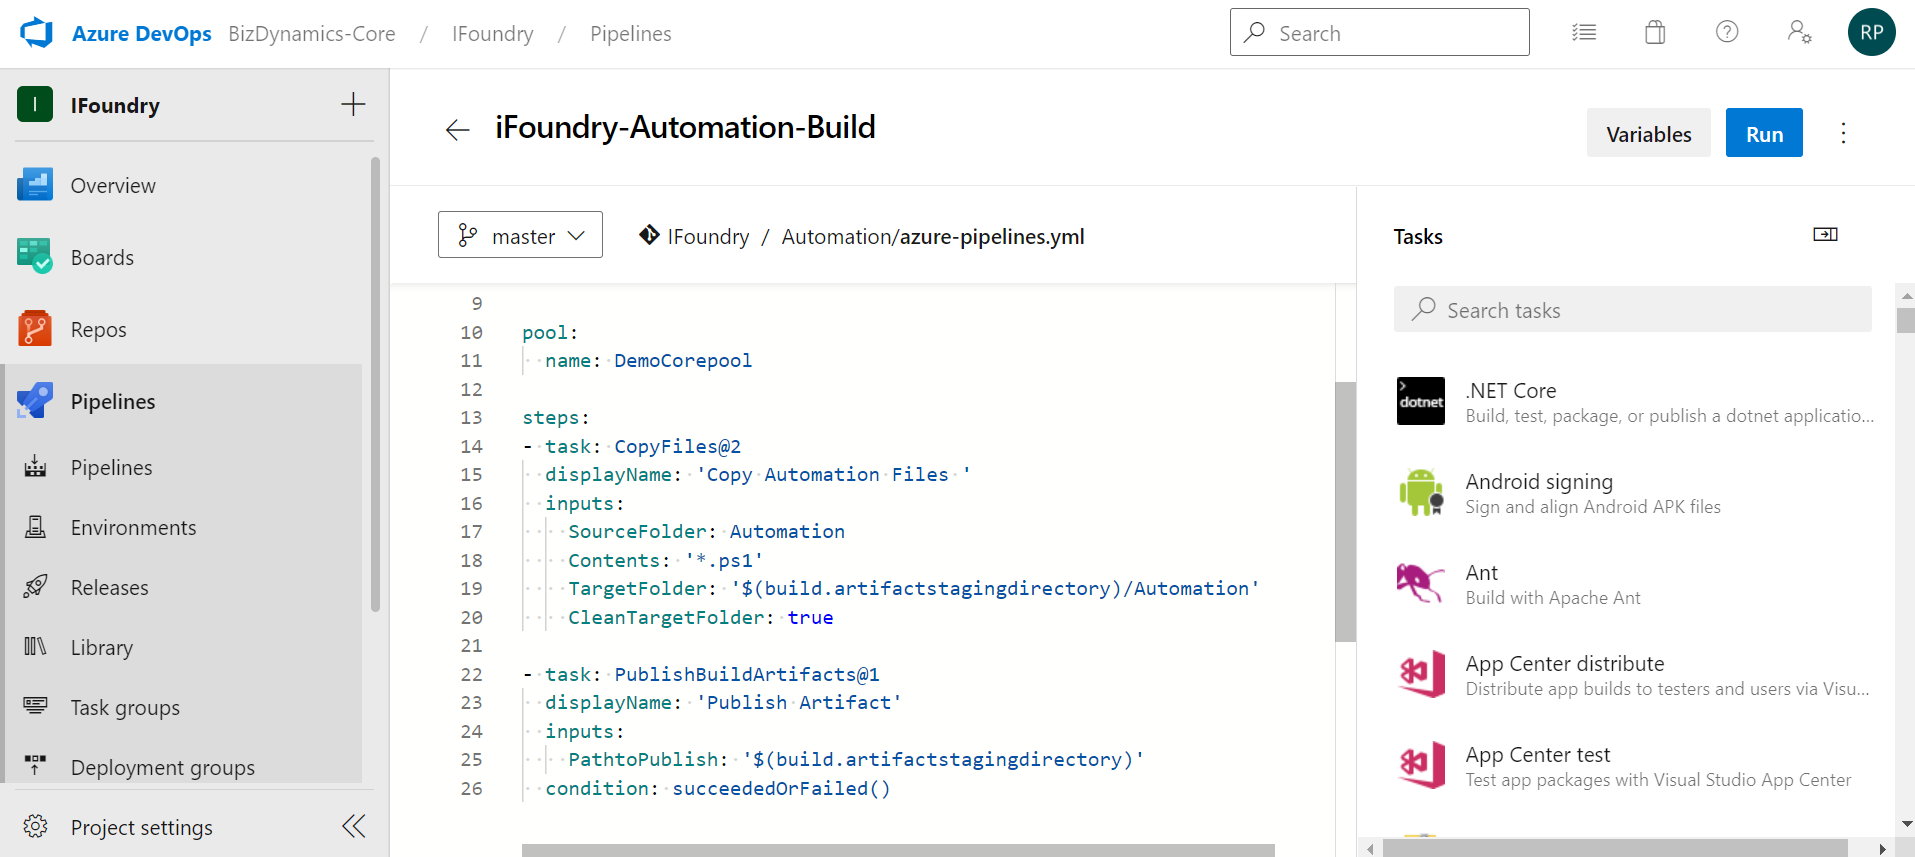Collapse the Tasks panel via its icon
This screenshot has height=857, width=1915.
pyautogui.click(x=1825, y=234)
